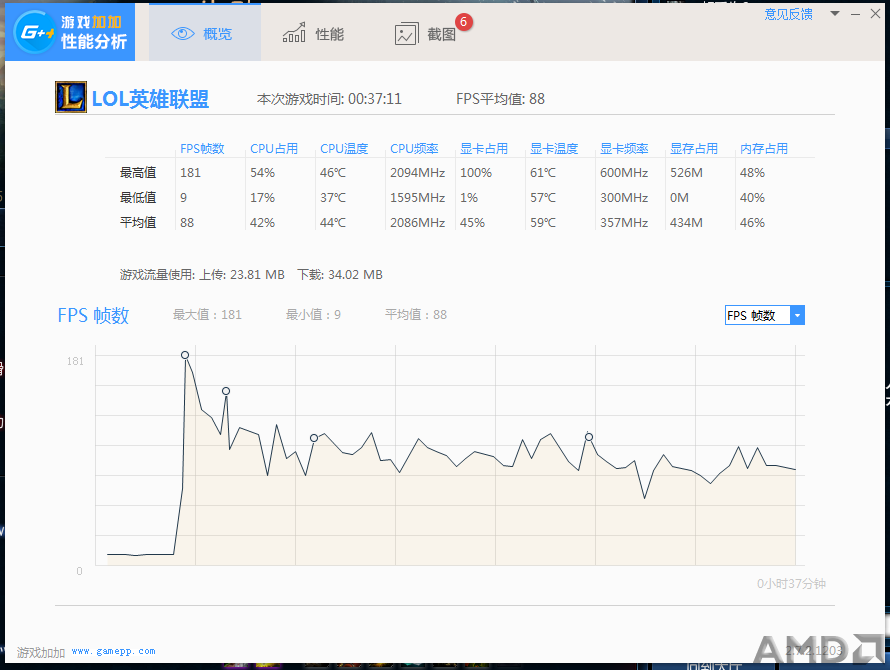Click the FPS 帧数 chart heading
The height and width of the screenshot is (670, 890).
94,315
